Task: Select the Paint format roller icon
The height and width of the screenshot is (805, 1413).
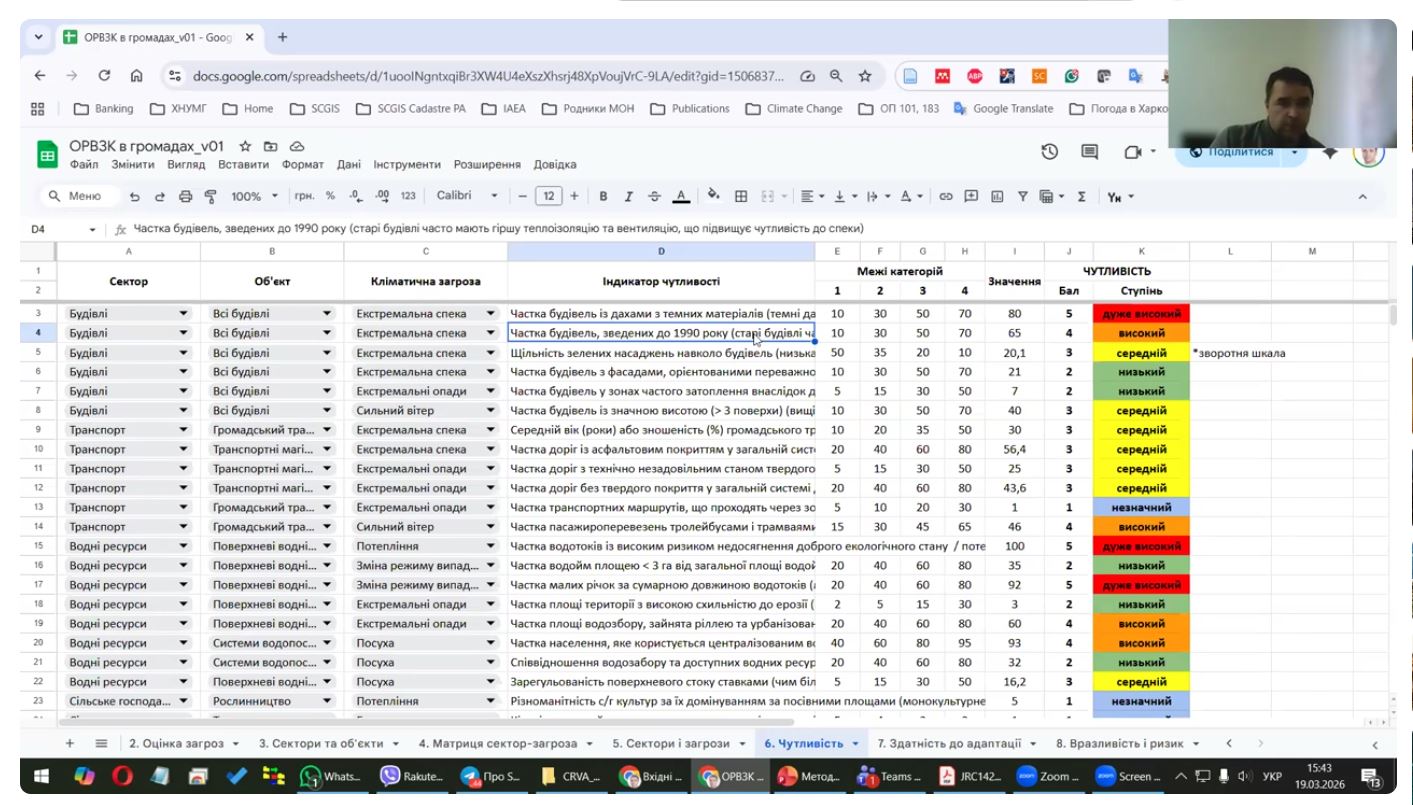Action: 210,197
